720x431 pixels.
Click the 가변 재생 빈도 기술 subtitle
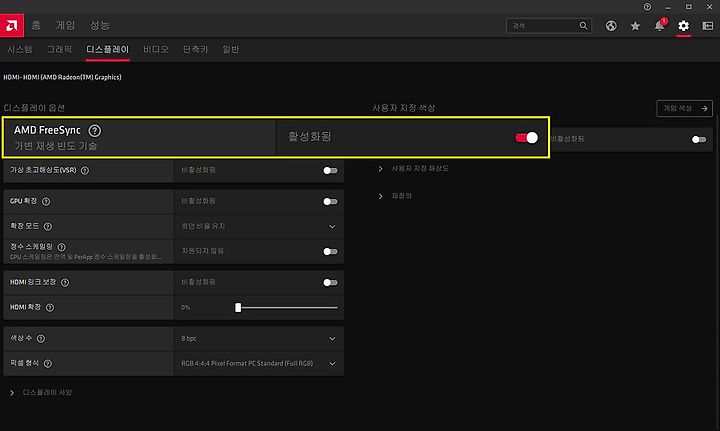tap(56, 146)
